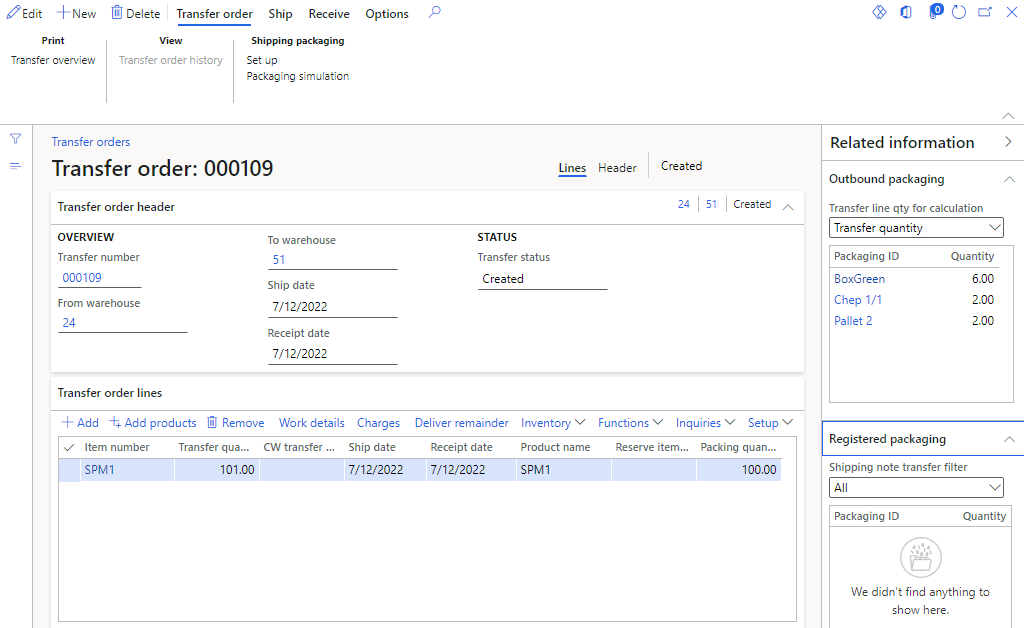Screen dimensions: 1024x628
Task: Open the pop-out window icon
Action: tap(985, 12)
